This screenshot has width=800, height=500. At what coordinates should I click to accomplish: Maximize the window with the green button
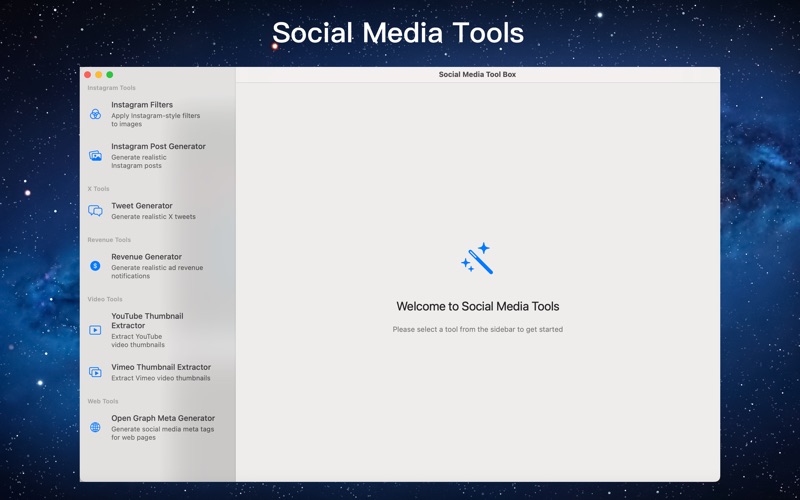pyautogui.click(x=110, y=75)
